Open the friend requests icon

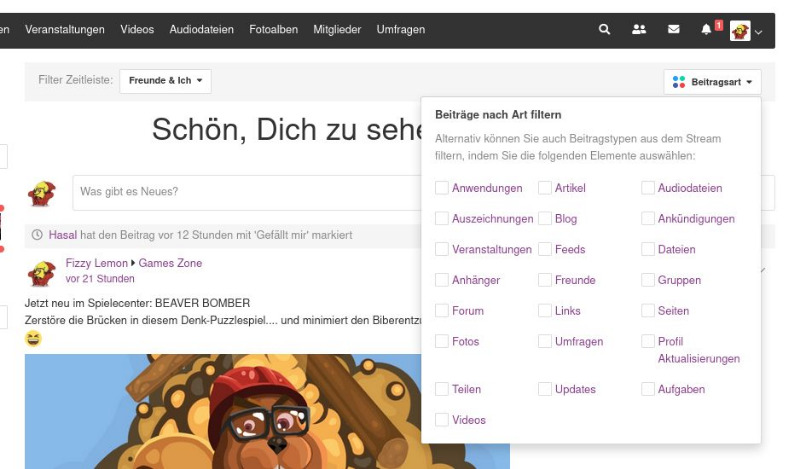click(639, 30)
